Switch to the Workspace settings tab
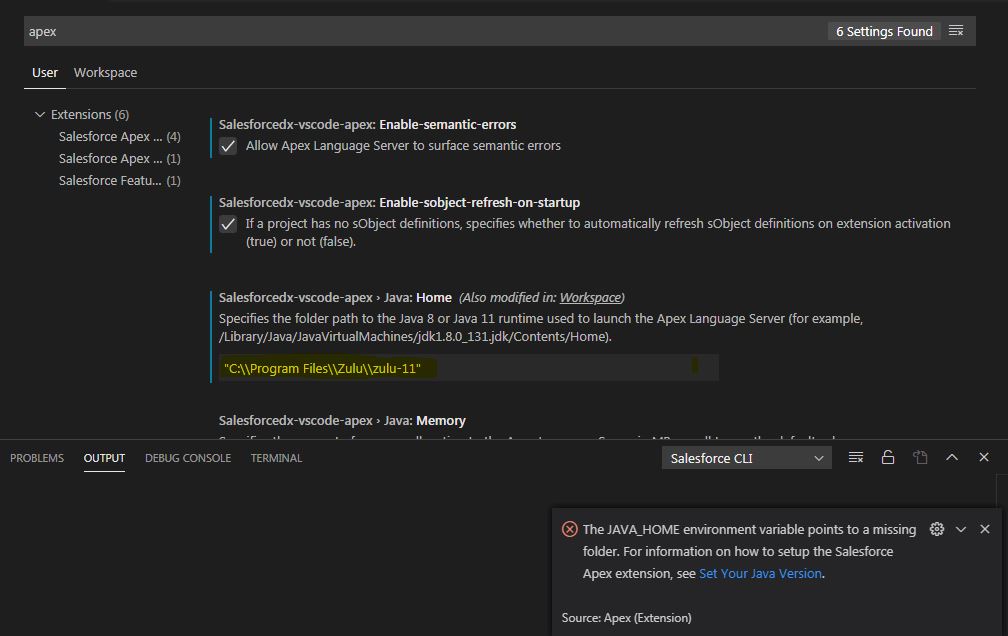 tap(105, 73)
